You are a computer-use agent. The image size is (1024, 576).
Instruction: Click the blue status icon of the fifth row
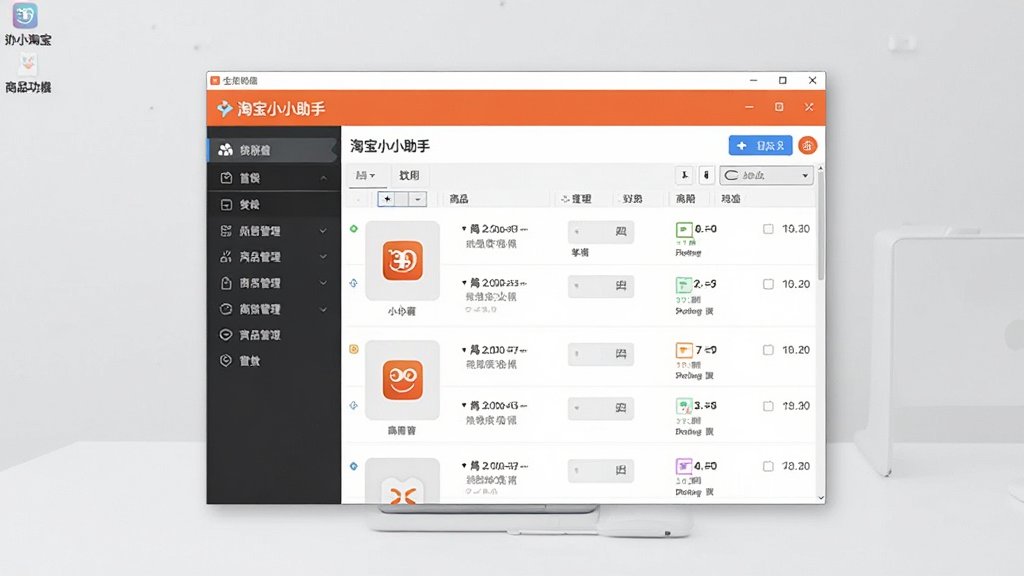click(x=353, y=466)
